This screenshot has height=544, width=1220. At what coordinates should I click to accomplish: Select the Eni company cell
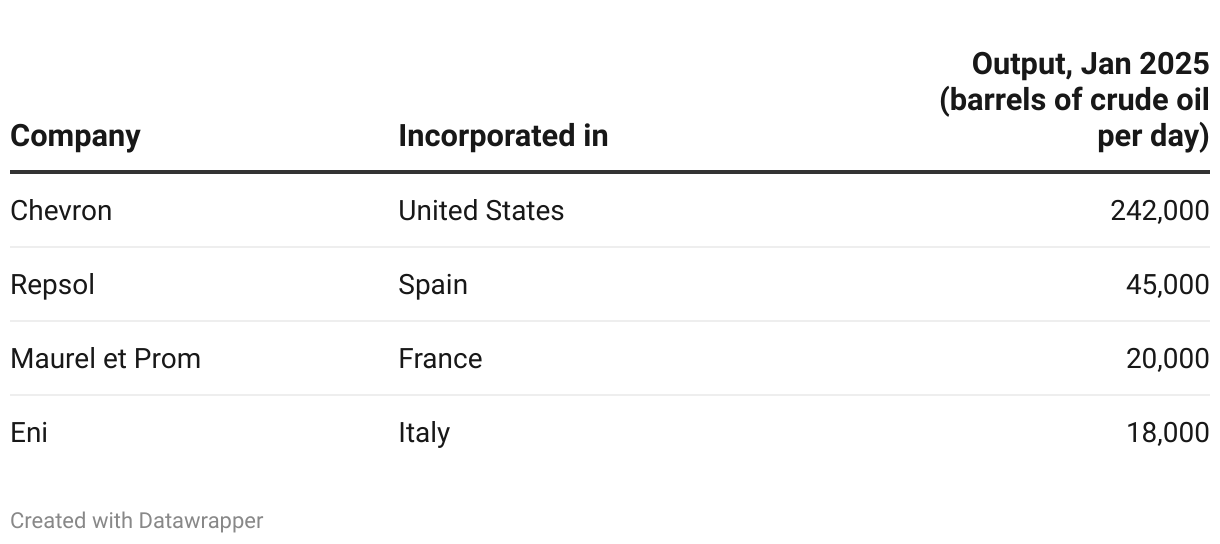pos(29,433)
